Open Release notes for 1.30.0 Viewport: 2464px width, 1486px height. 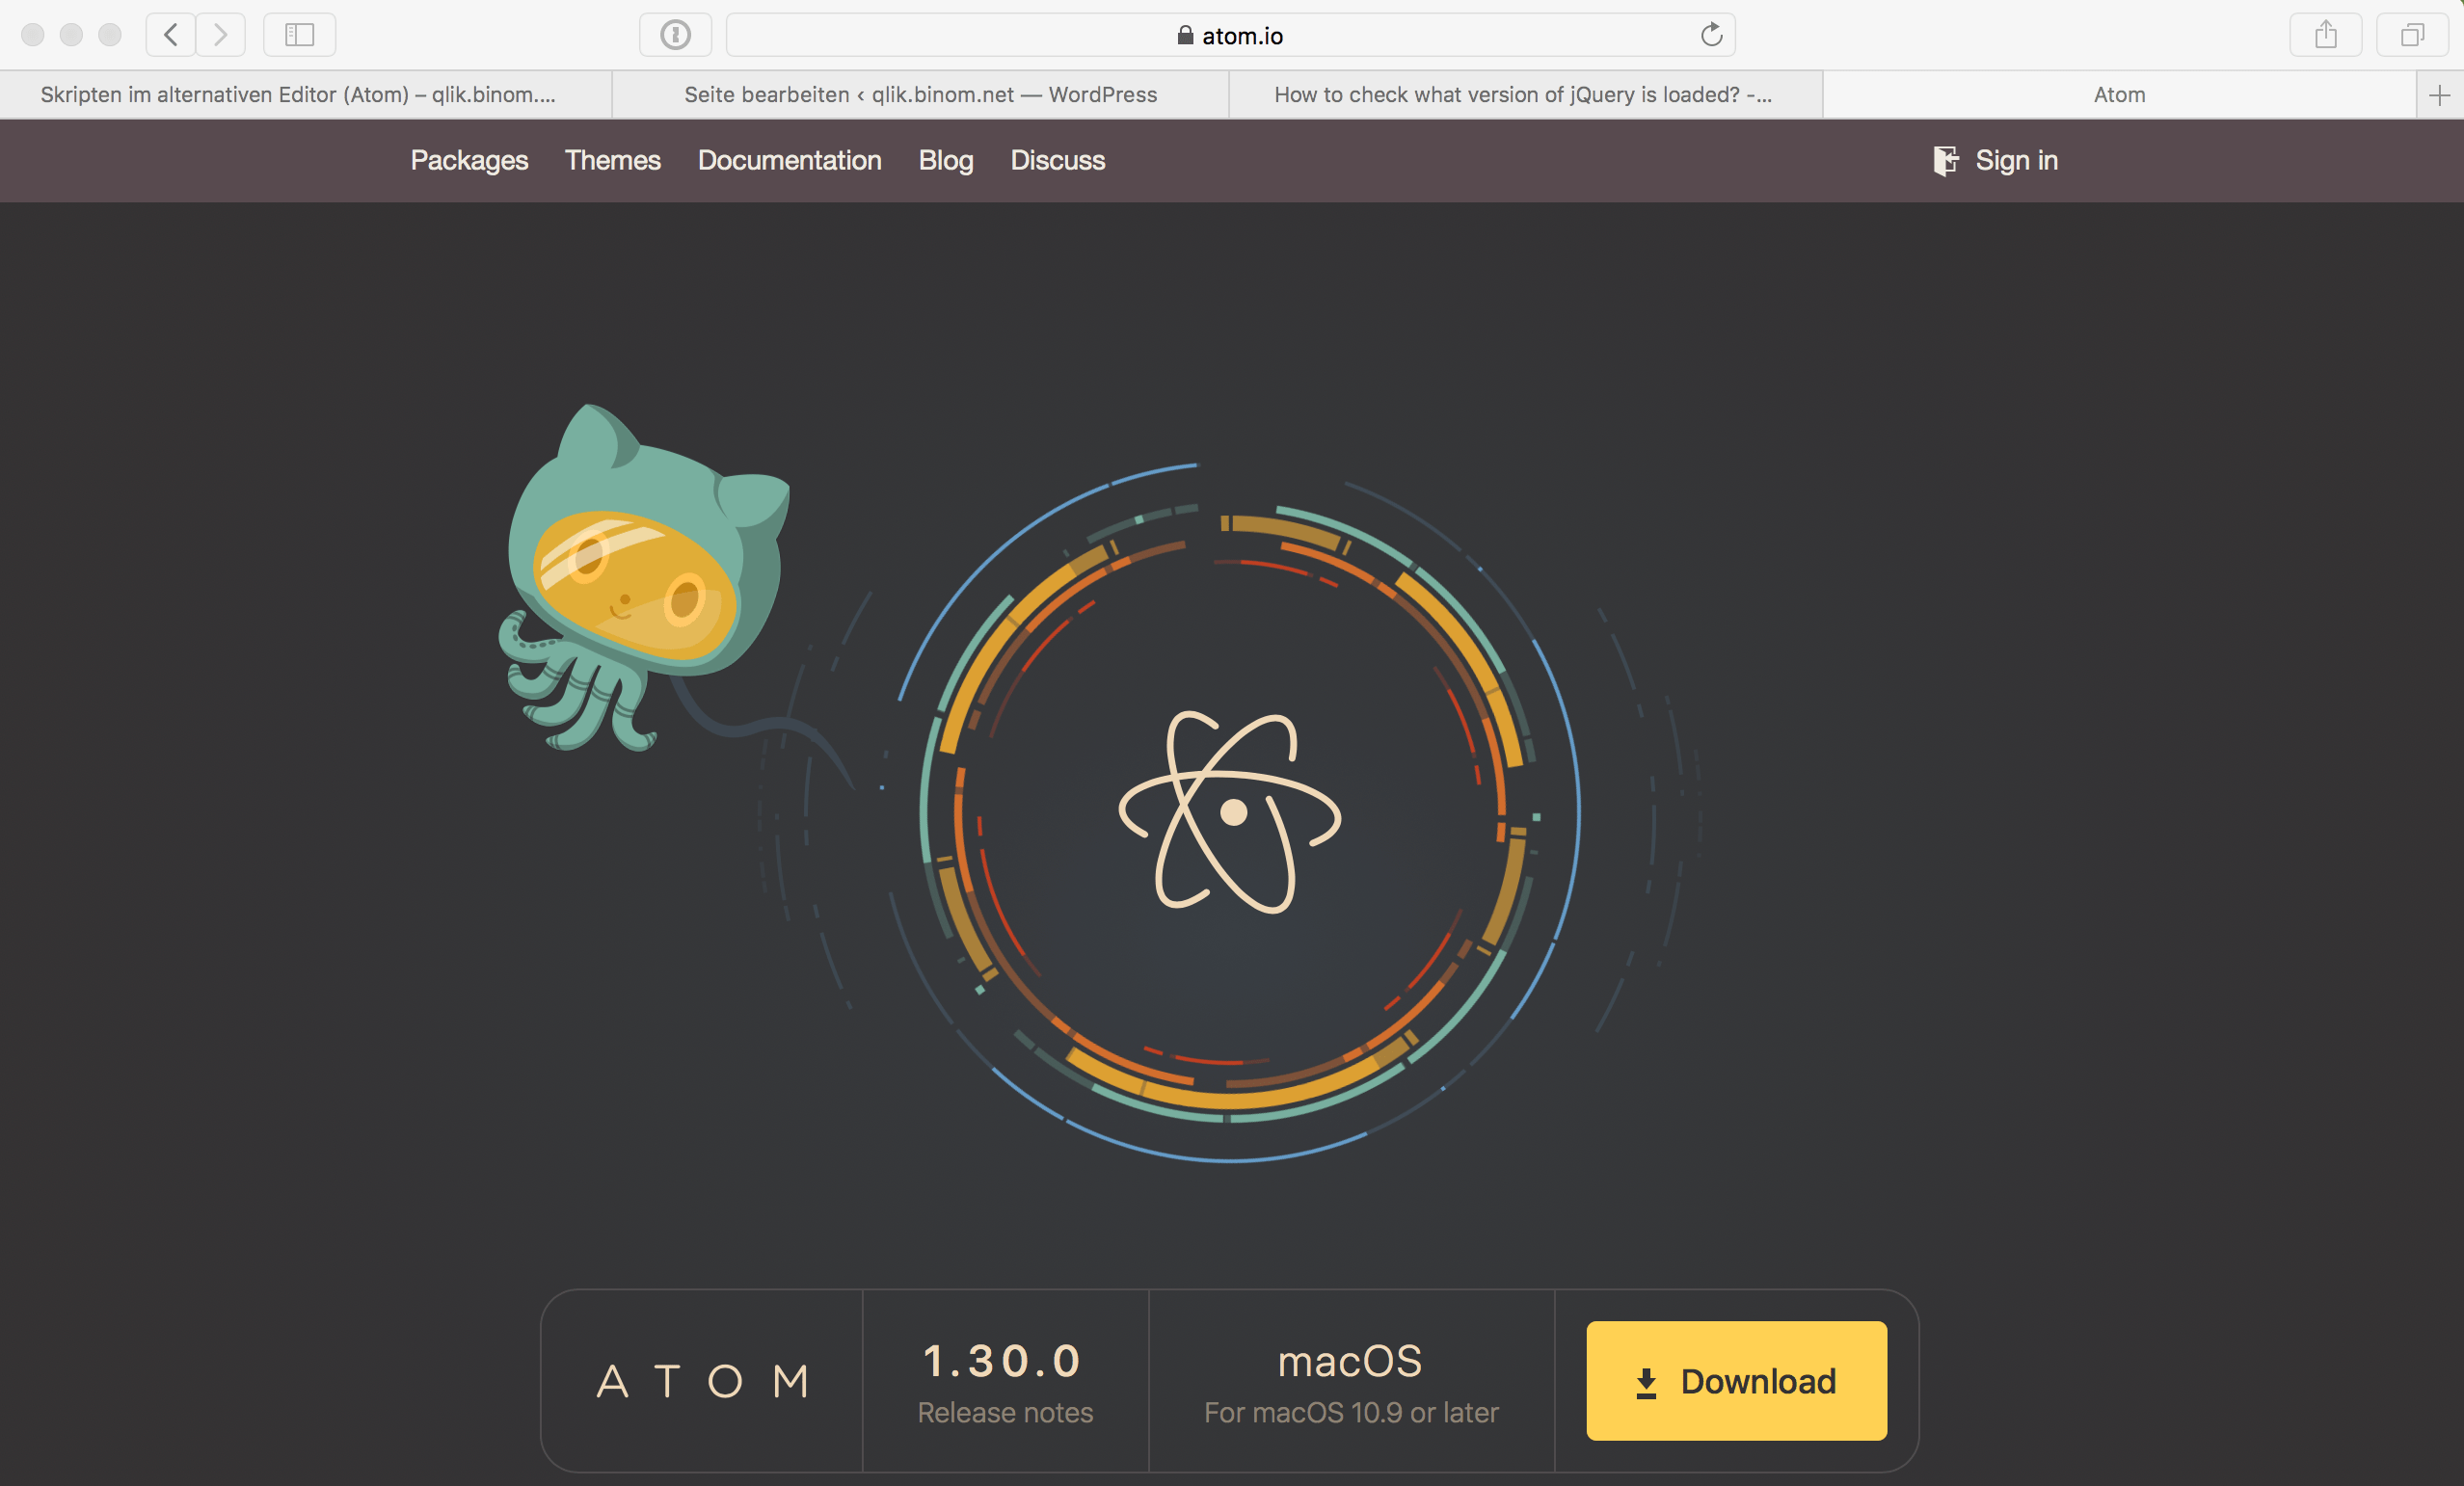point(1005,1412)
